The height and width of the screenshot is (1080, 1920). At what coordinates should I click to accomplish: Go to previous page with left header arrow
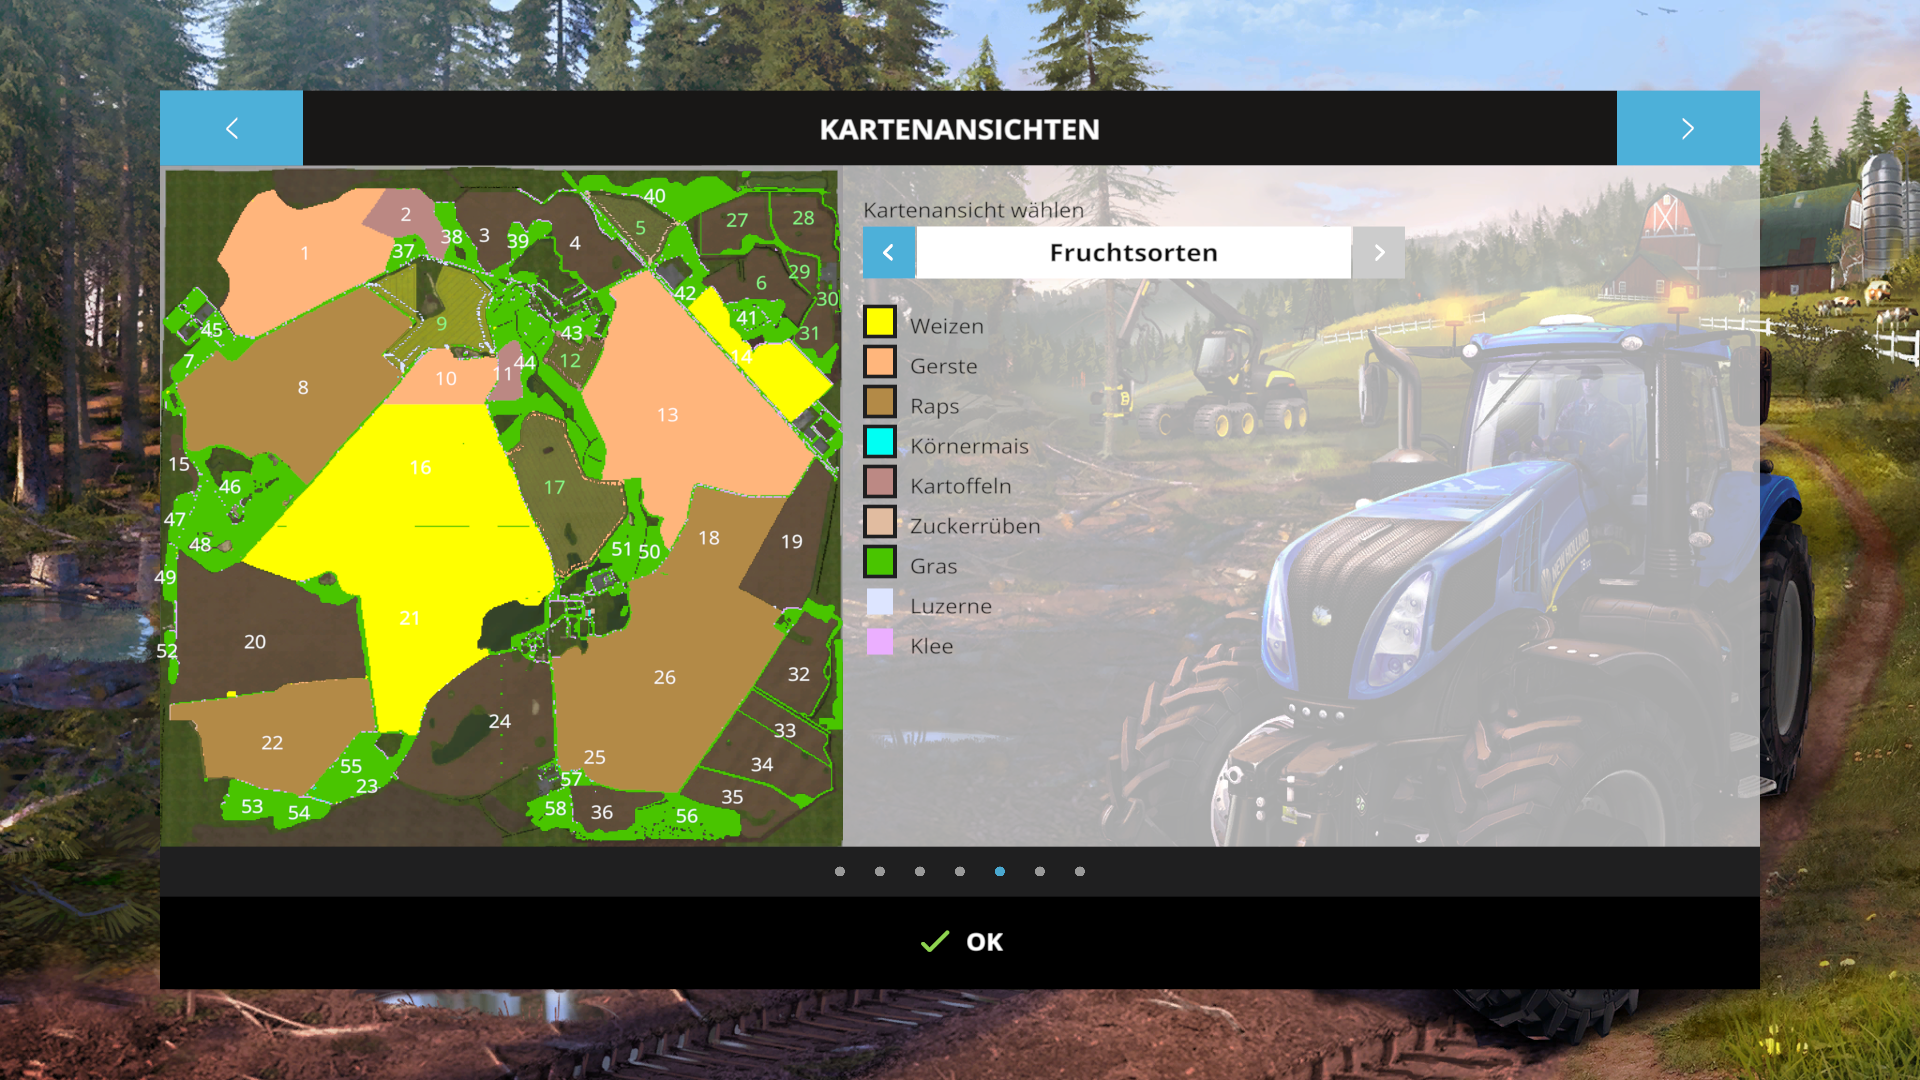231,128
